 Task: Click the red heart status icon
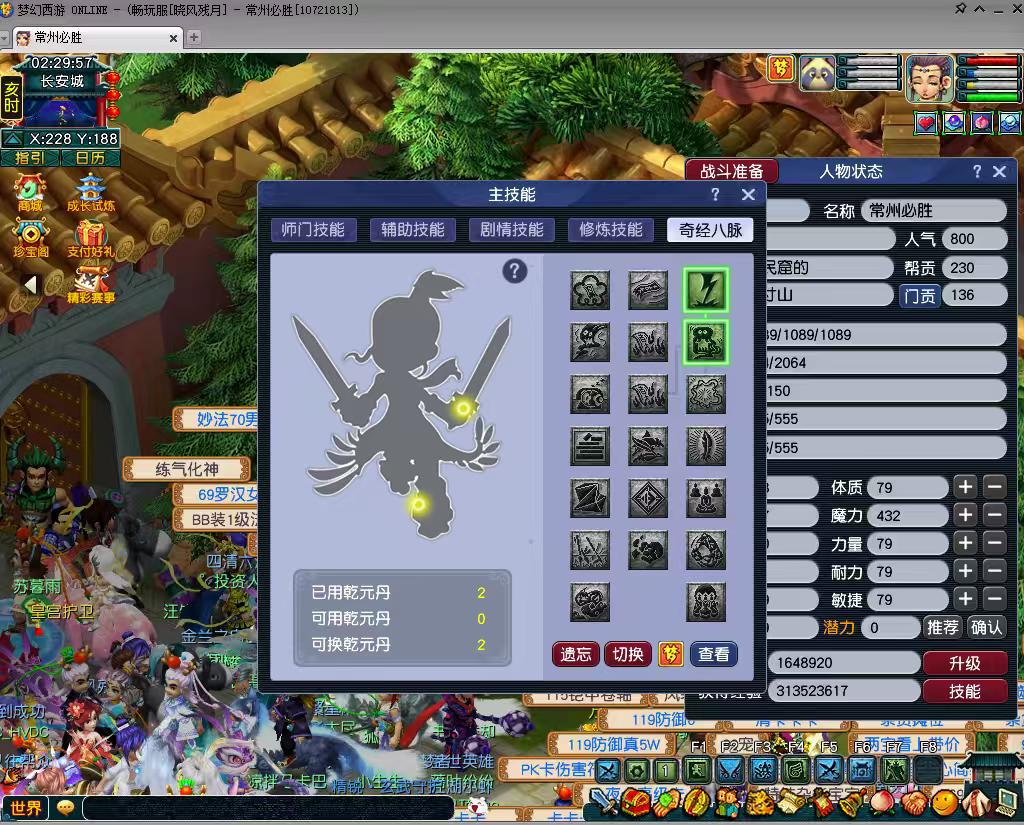(x=925, y=123)
